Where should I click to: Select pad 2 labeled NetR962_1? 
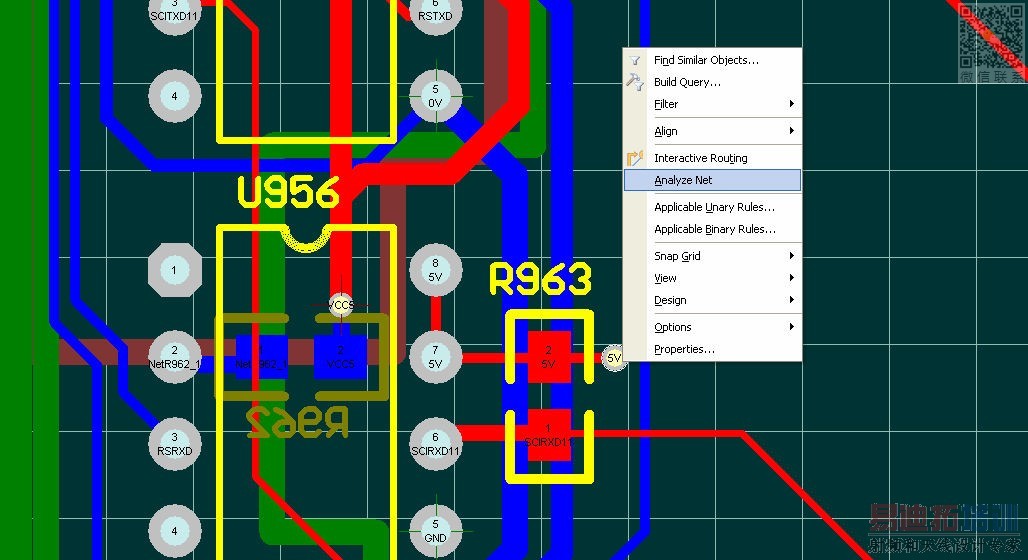[x=174, y=357]
